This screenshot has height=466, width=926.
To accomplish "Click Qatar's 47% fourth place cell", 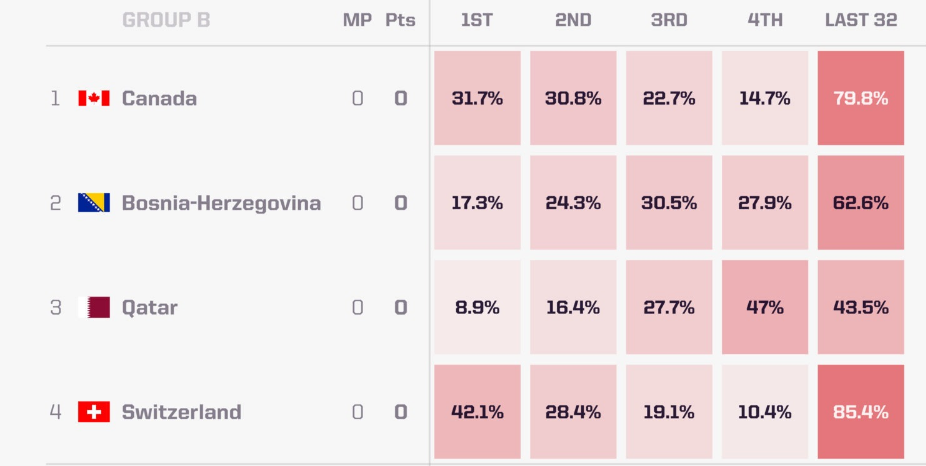I will 765,307.
